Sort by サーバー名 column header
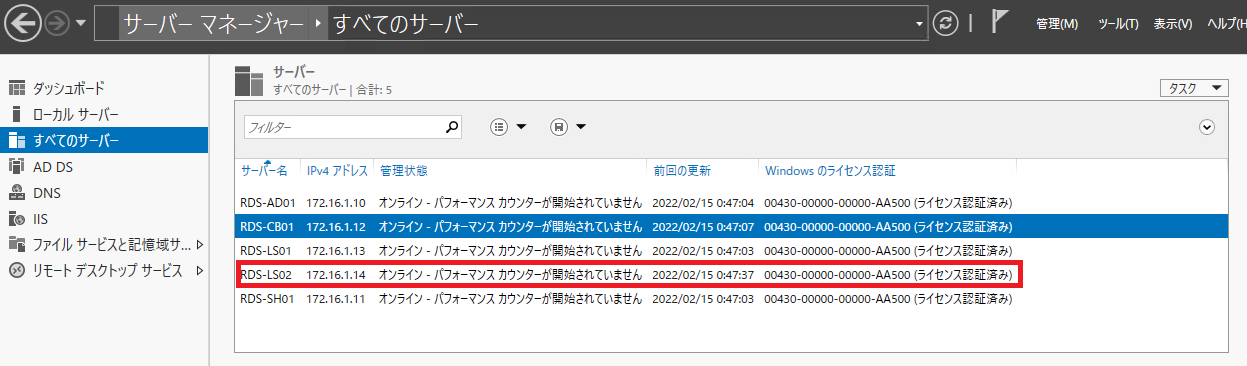The image size is (1247, 366). (265, 170)
